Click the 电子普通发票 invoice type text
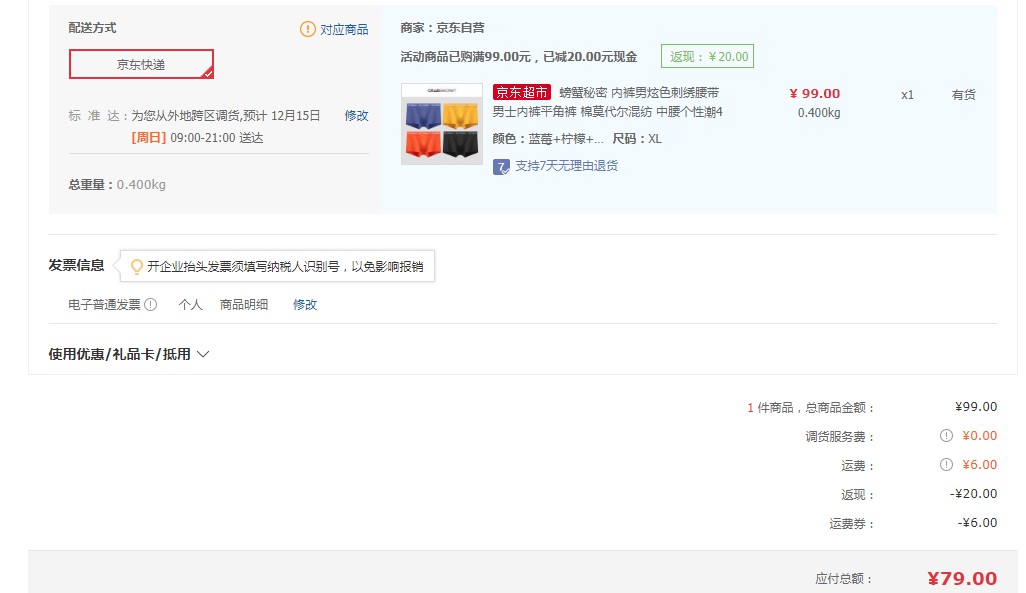Screen dimensions: 1026x593 [105, 304]
